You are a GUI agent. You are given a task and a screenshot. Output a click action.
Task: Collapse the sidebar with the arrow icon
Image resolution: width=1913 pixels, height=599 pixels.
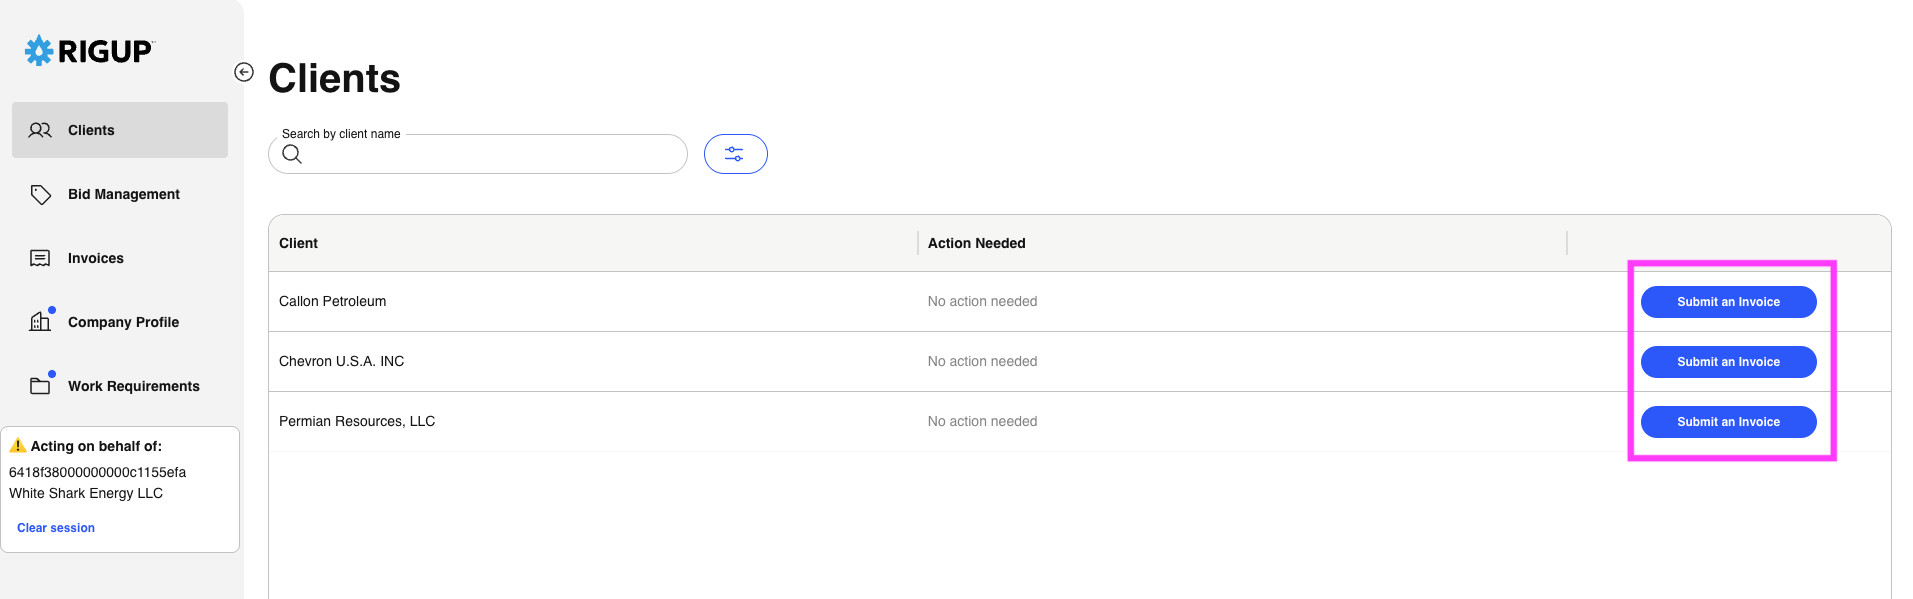[244, 72]
